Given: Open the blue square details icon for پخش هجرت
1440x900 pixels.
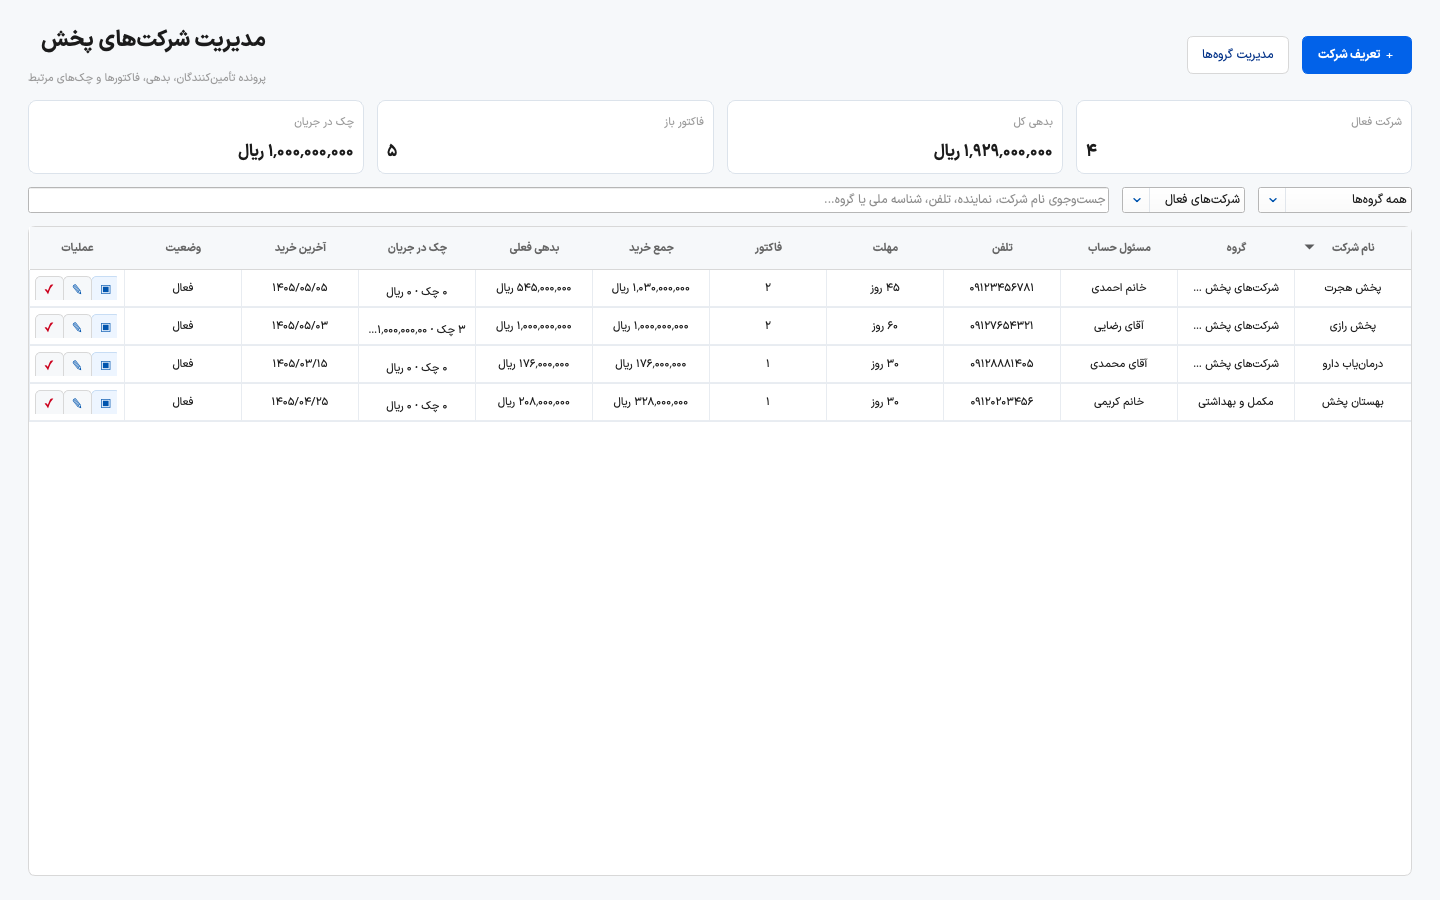Looking at the screenshot, I should pos(106,289).
